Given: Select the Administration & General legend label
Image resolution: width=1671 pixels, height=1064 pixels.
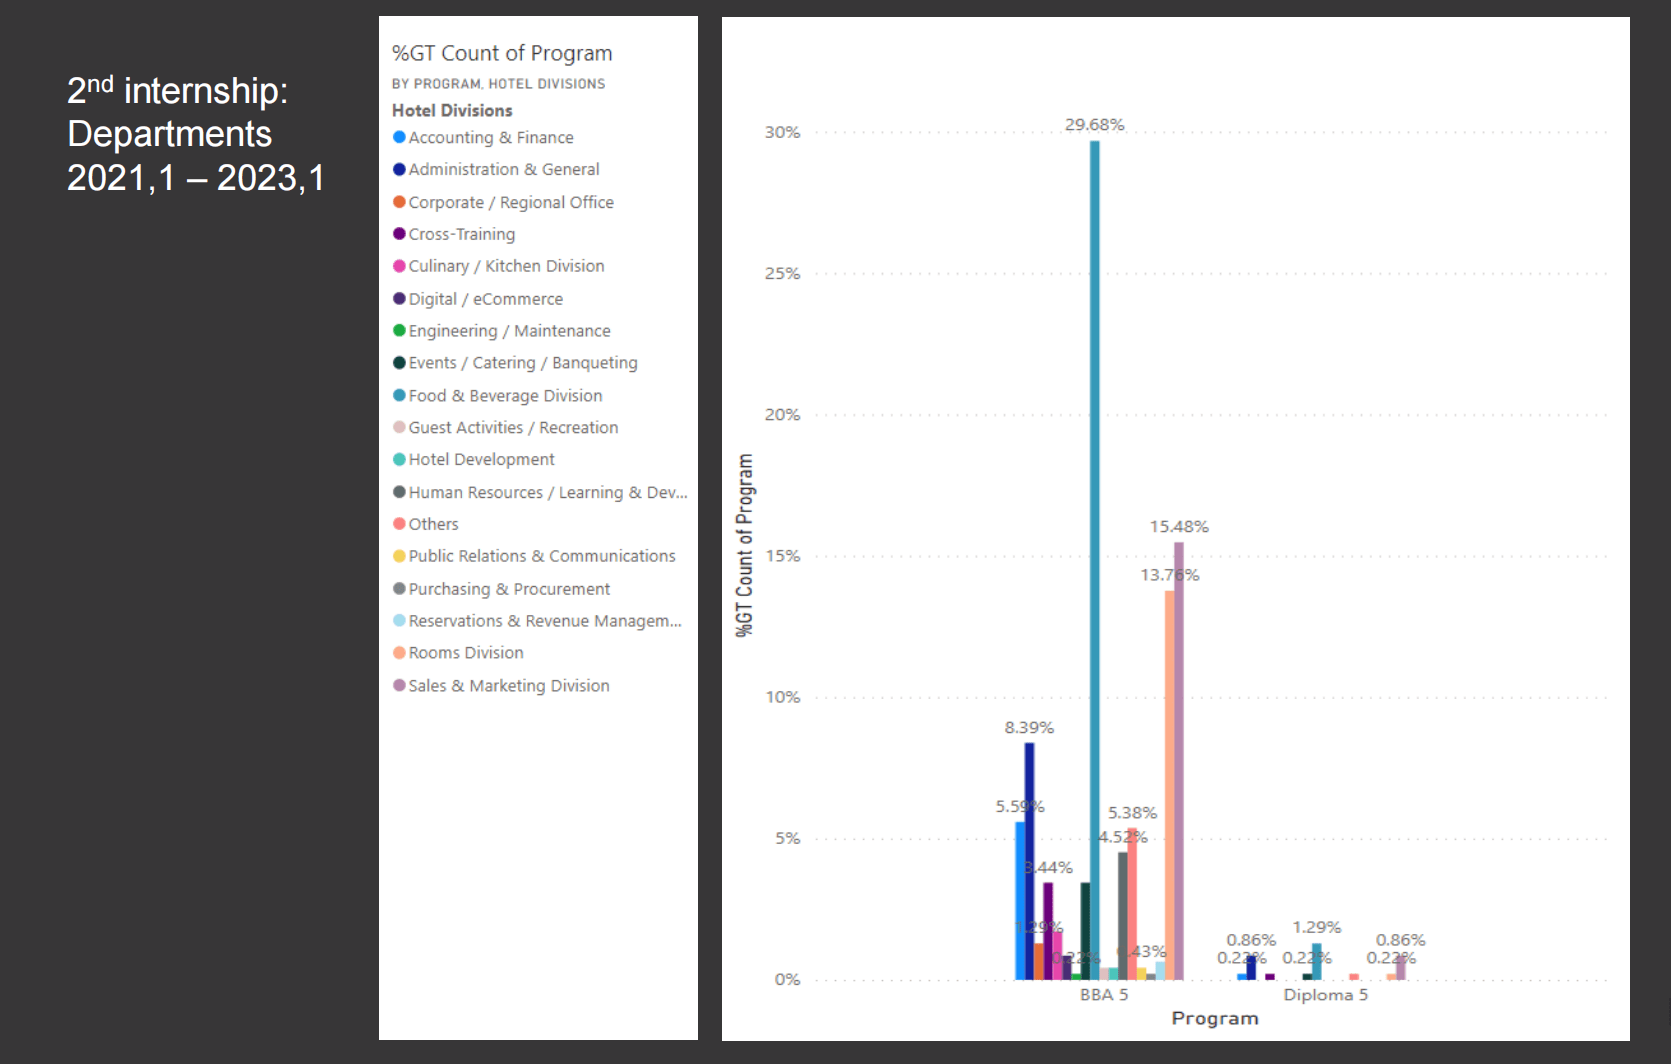Looking at the screenshot, I should [x=504, y=169].
